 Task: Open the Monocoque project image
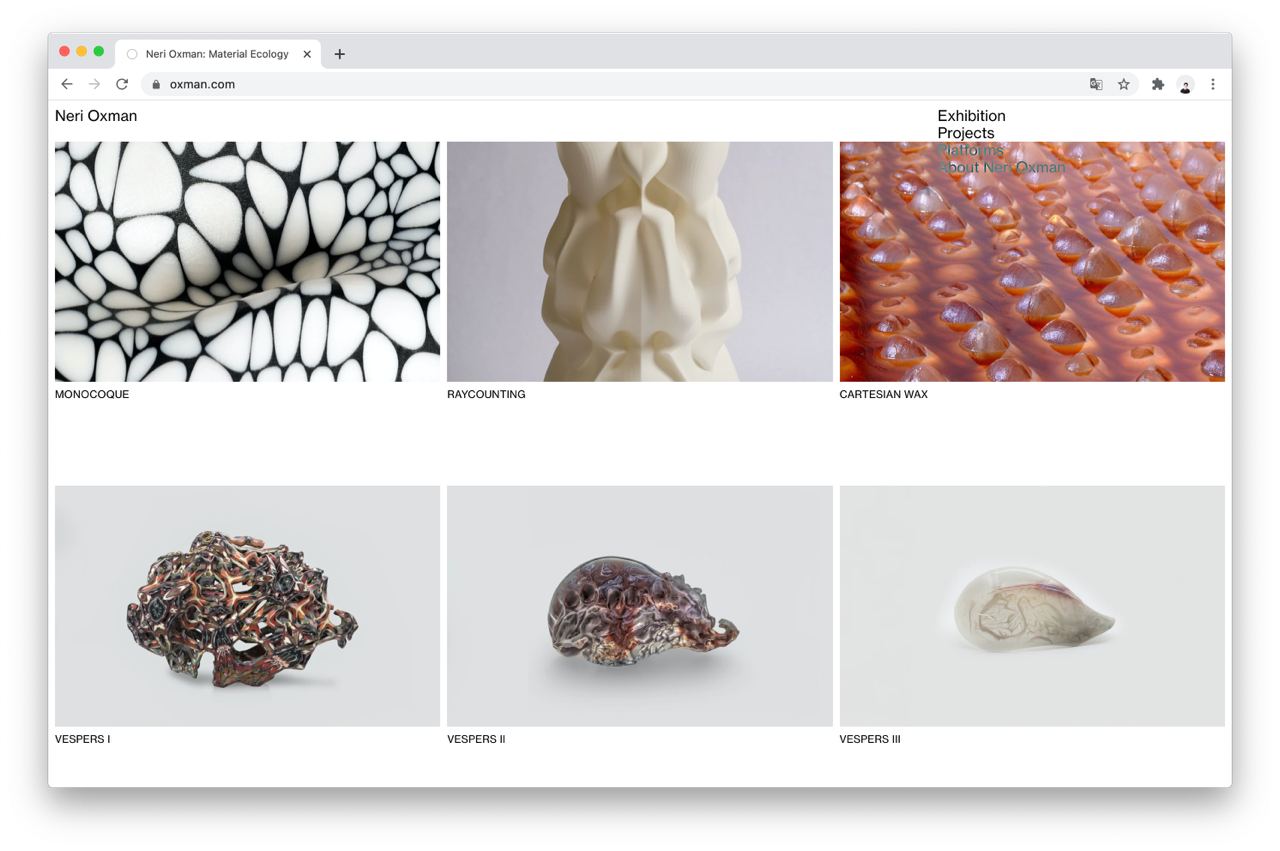point(247,261)
